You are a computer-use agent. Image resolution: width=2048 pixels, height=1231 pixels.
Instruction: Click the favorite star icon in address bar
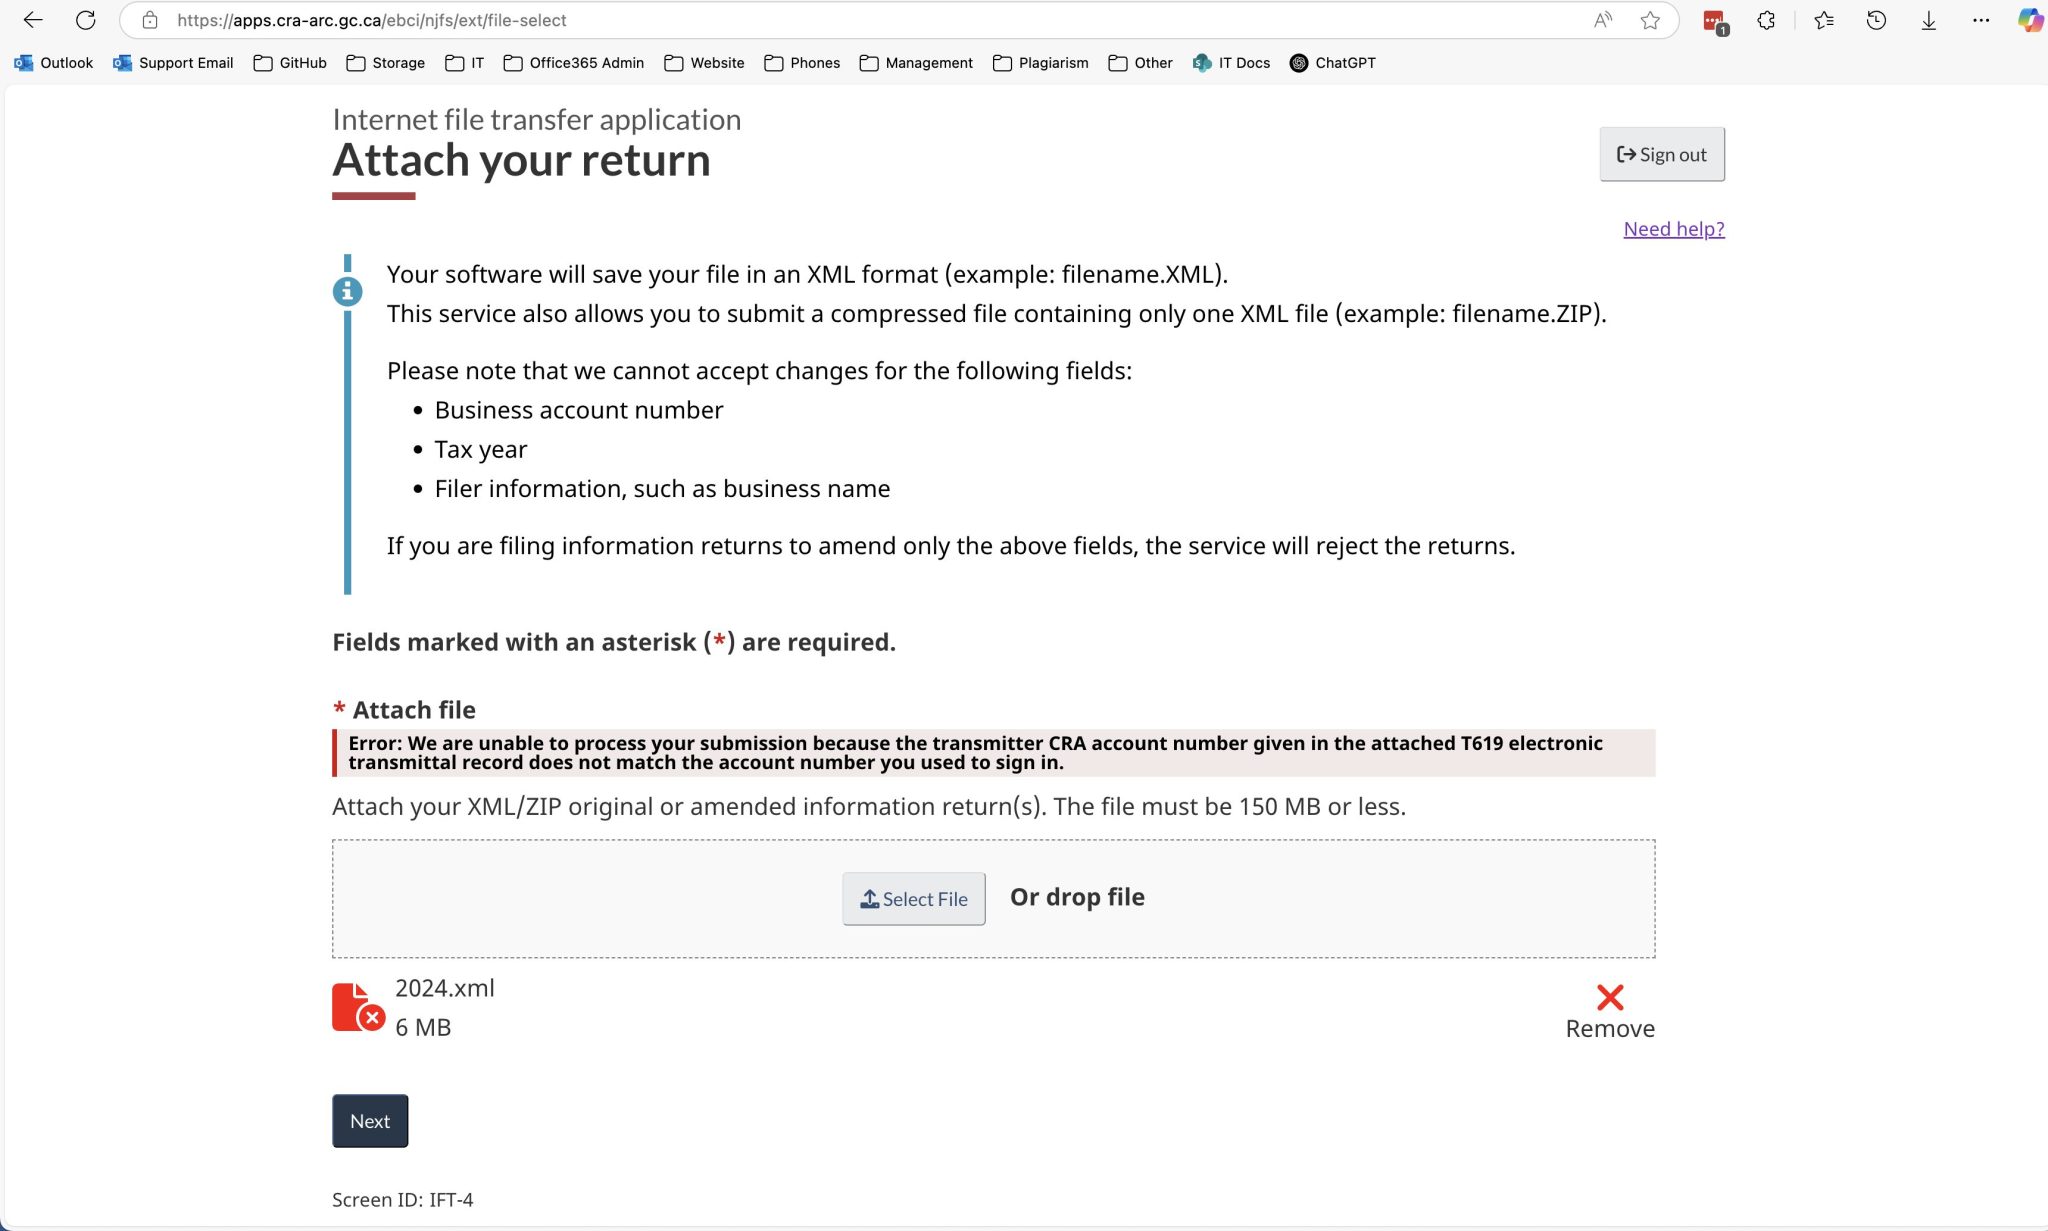(x=1650, y=20)
